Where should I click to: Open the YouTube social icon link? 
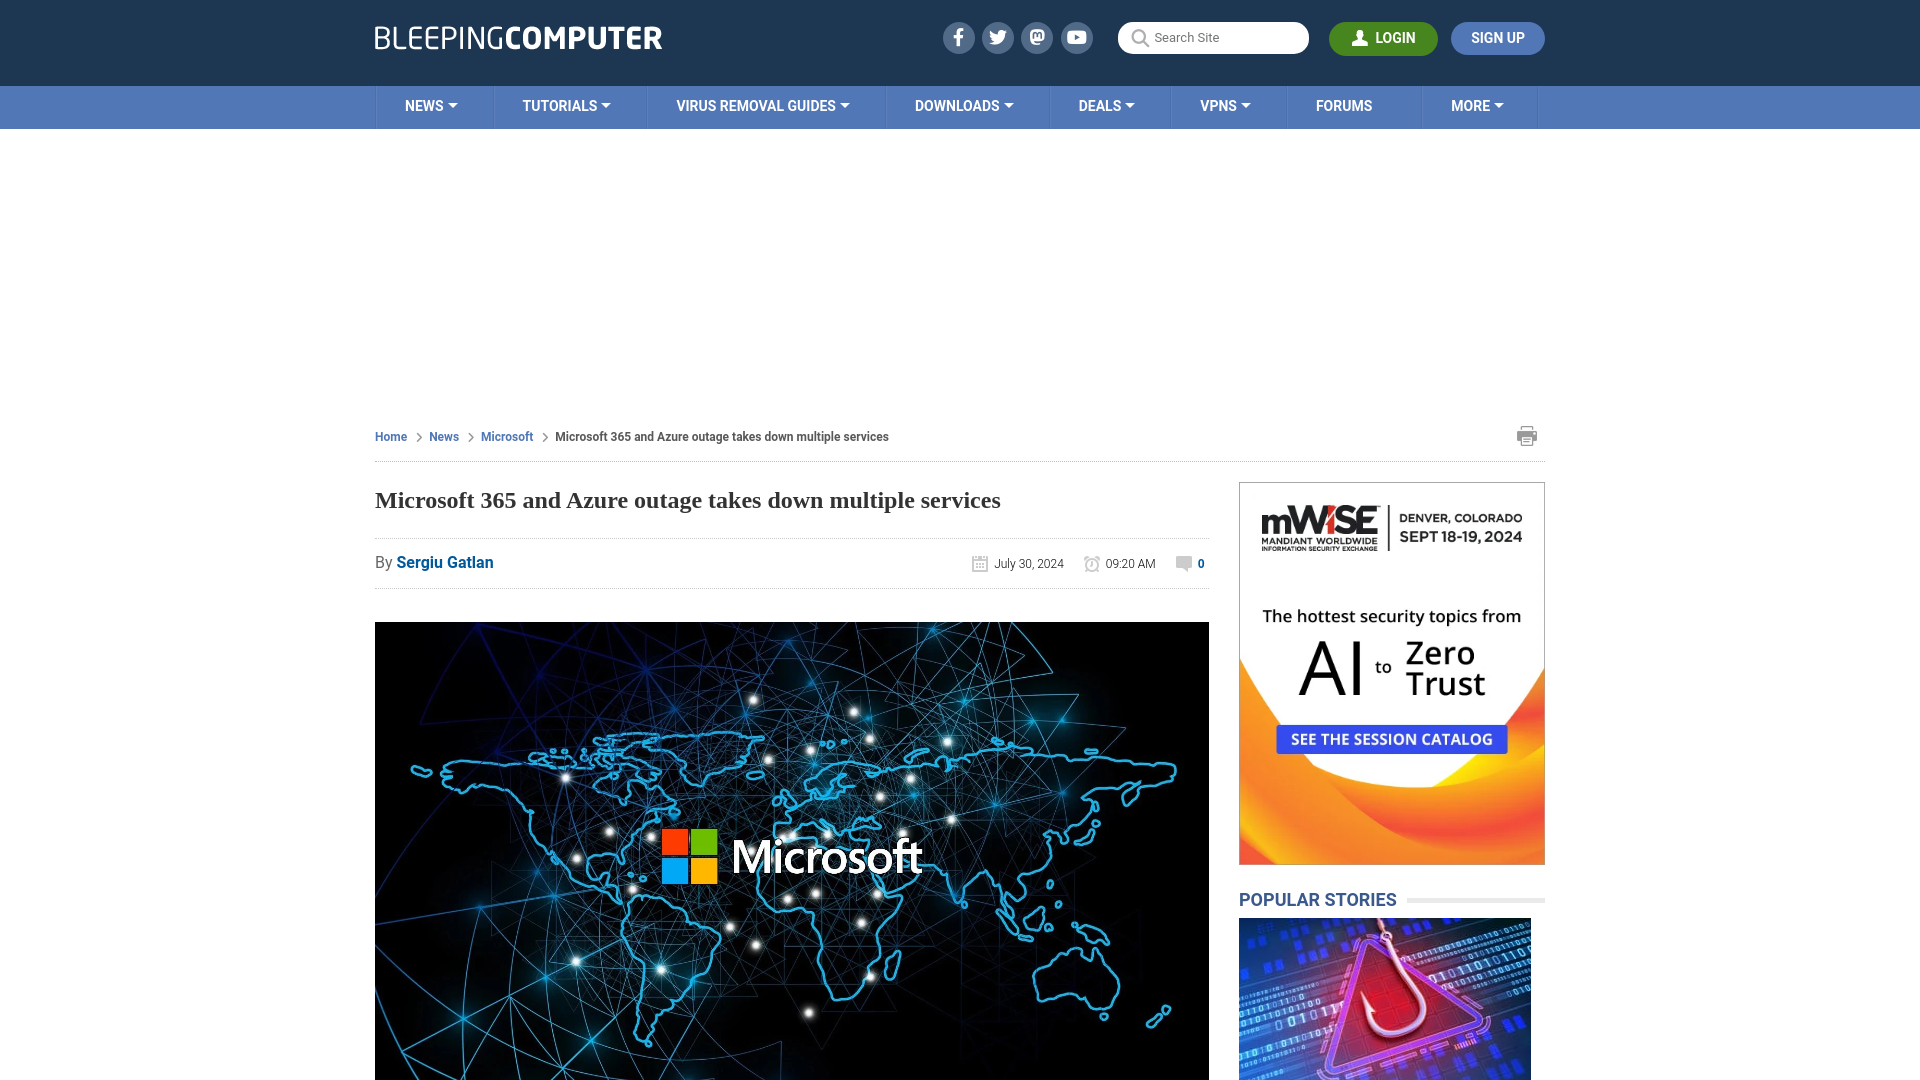click(1077, 37)
